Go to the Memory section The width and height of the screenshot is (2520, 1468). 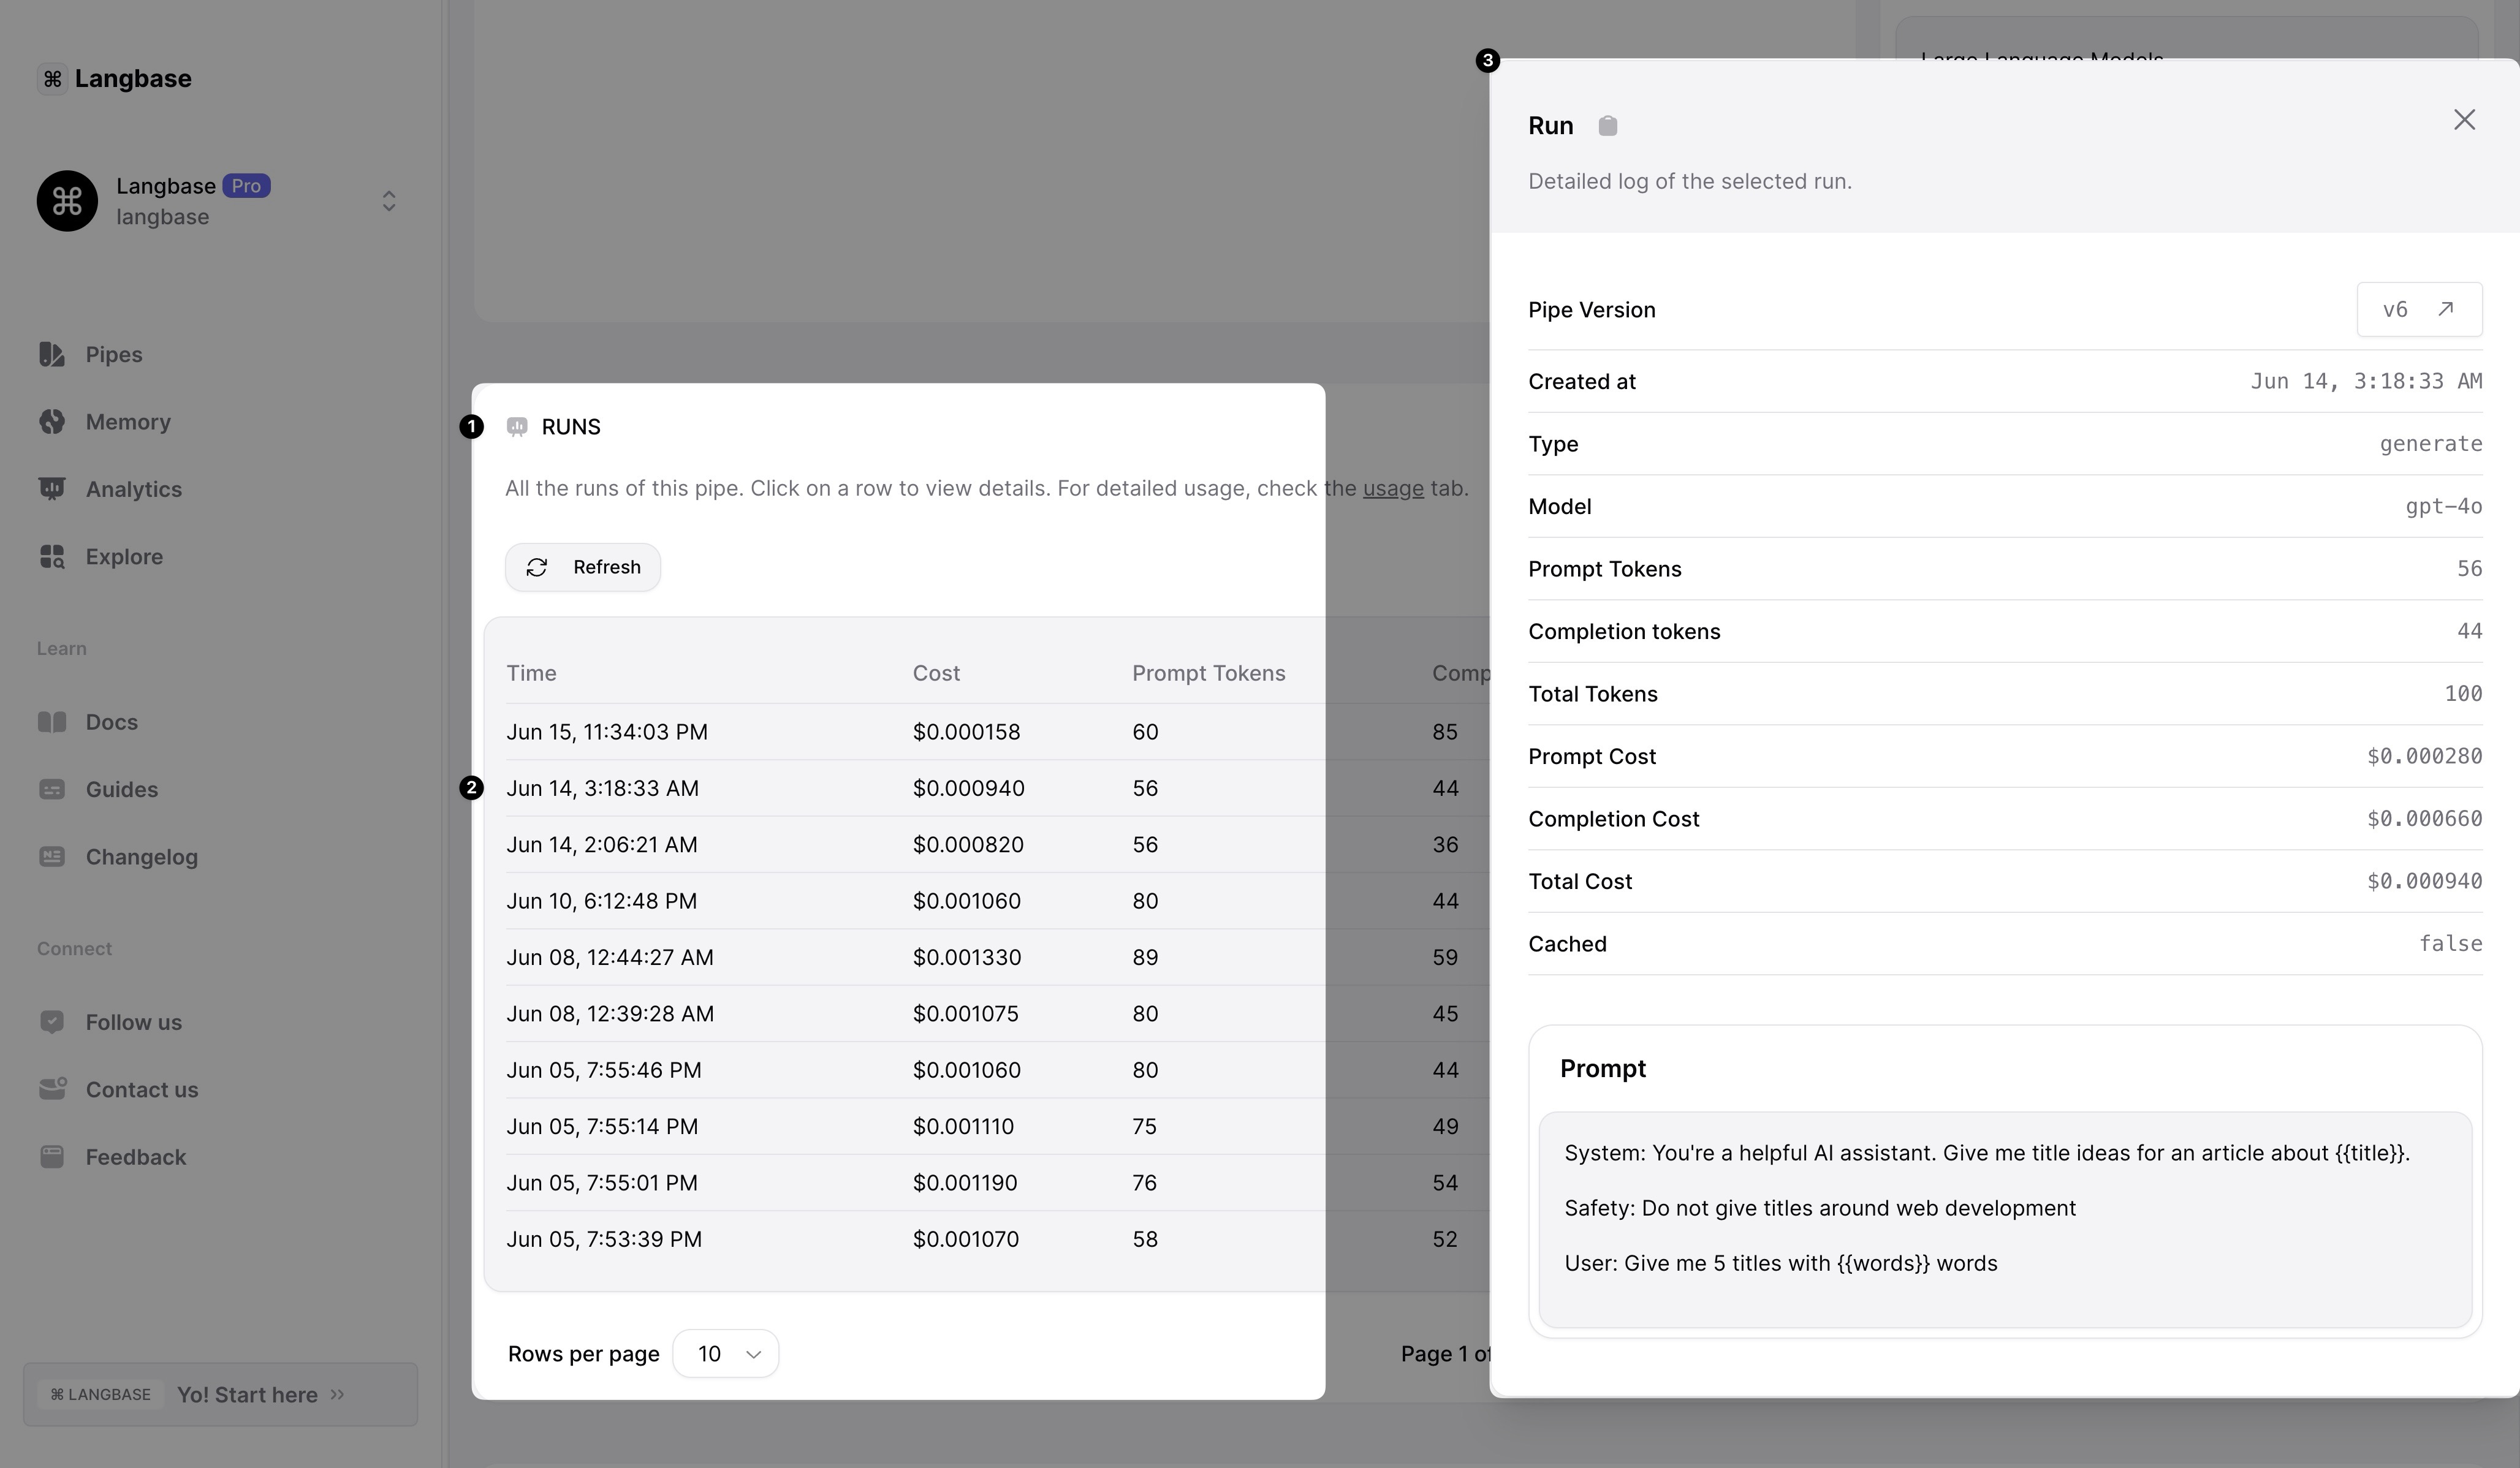point(127,422)
